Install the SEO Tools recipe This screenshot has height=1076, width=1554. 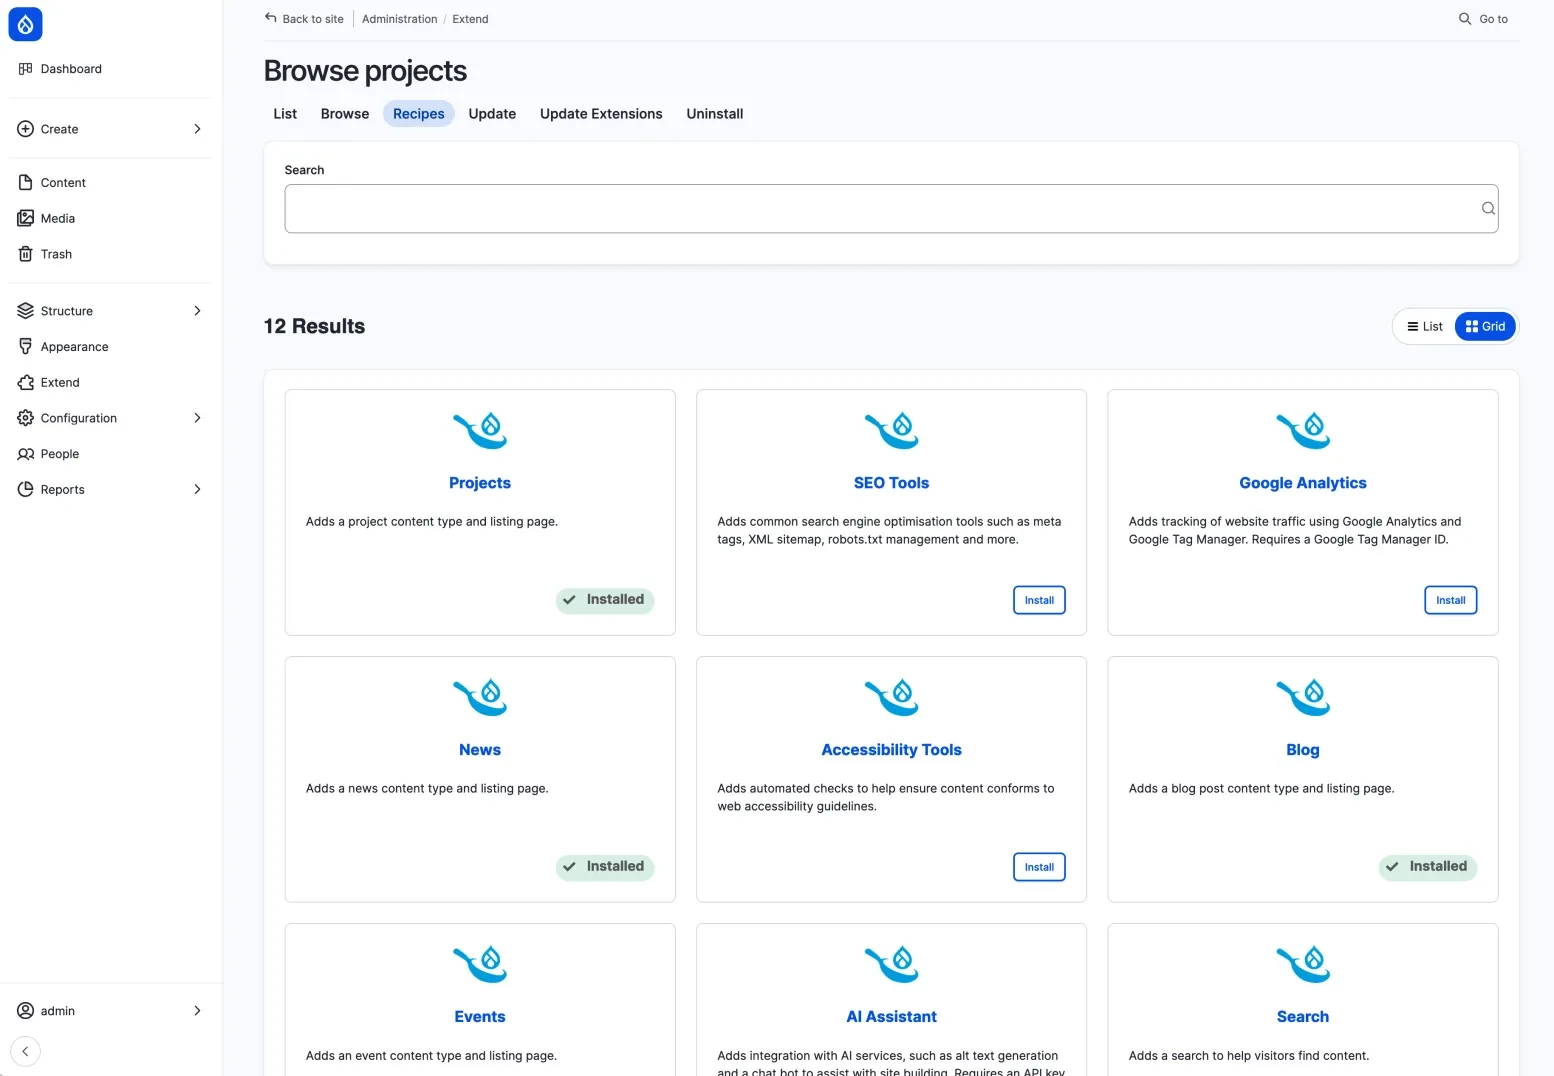[1039, 600]
